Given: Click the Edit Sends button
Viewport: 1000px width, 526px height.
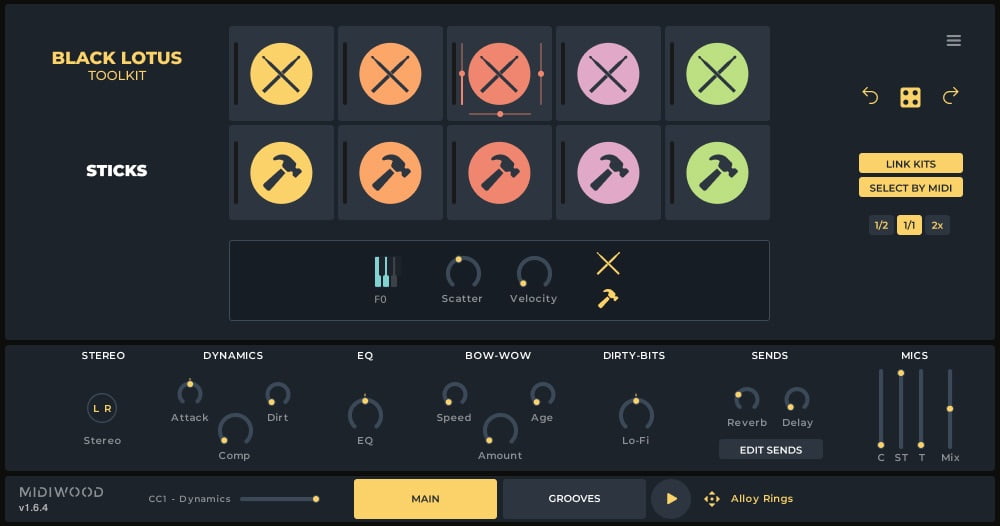Looking at the screenshot, I should click(770, 450).
